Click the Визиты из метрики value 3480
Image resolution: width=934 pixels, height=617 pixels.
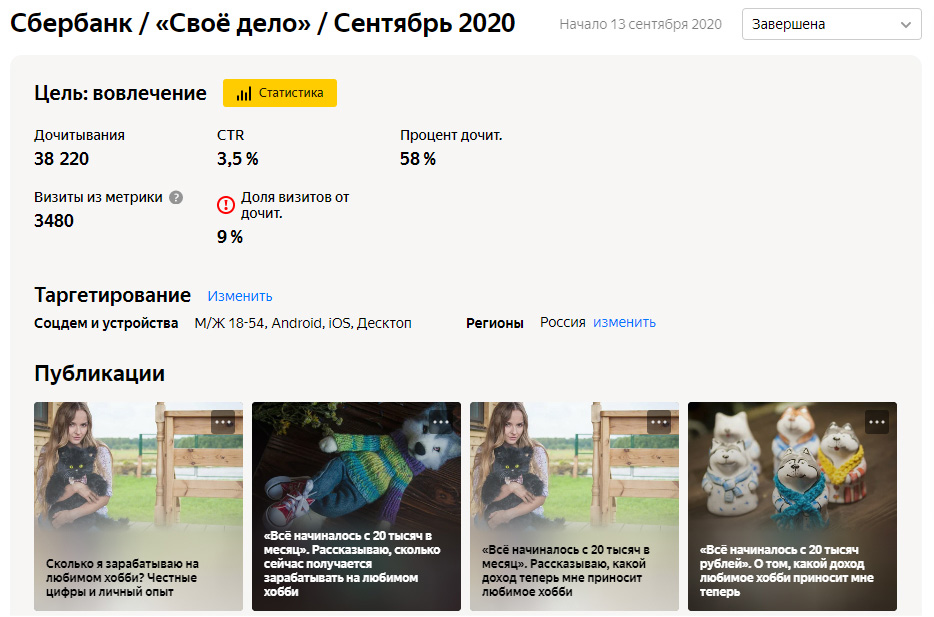(x=54, y=221)
